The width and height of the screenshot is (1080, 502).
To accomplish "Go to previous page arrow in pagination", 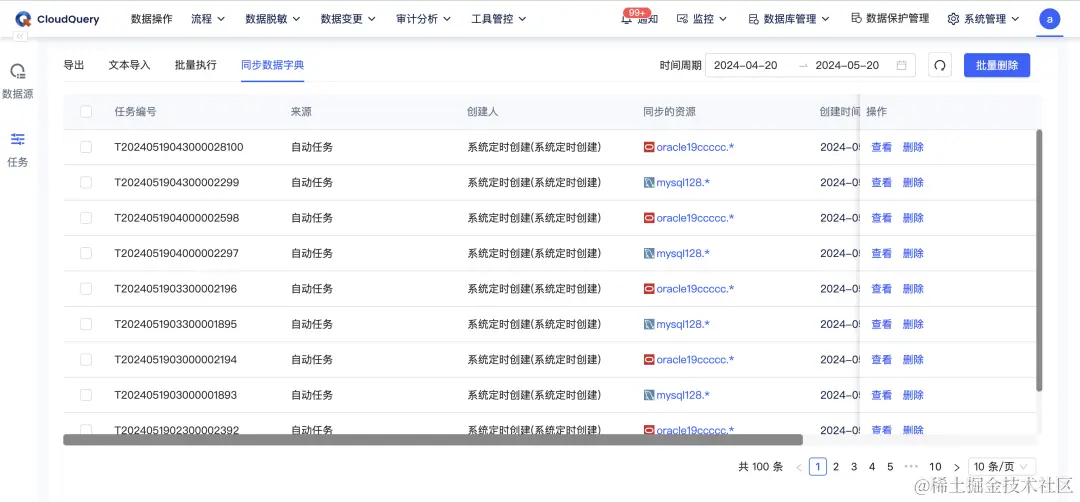I will (799, 467).
